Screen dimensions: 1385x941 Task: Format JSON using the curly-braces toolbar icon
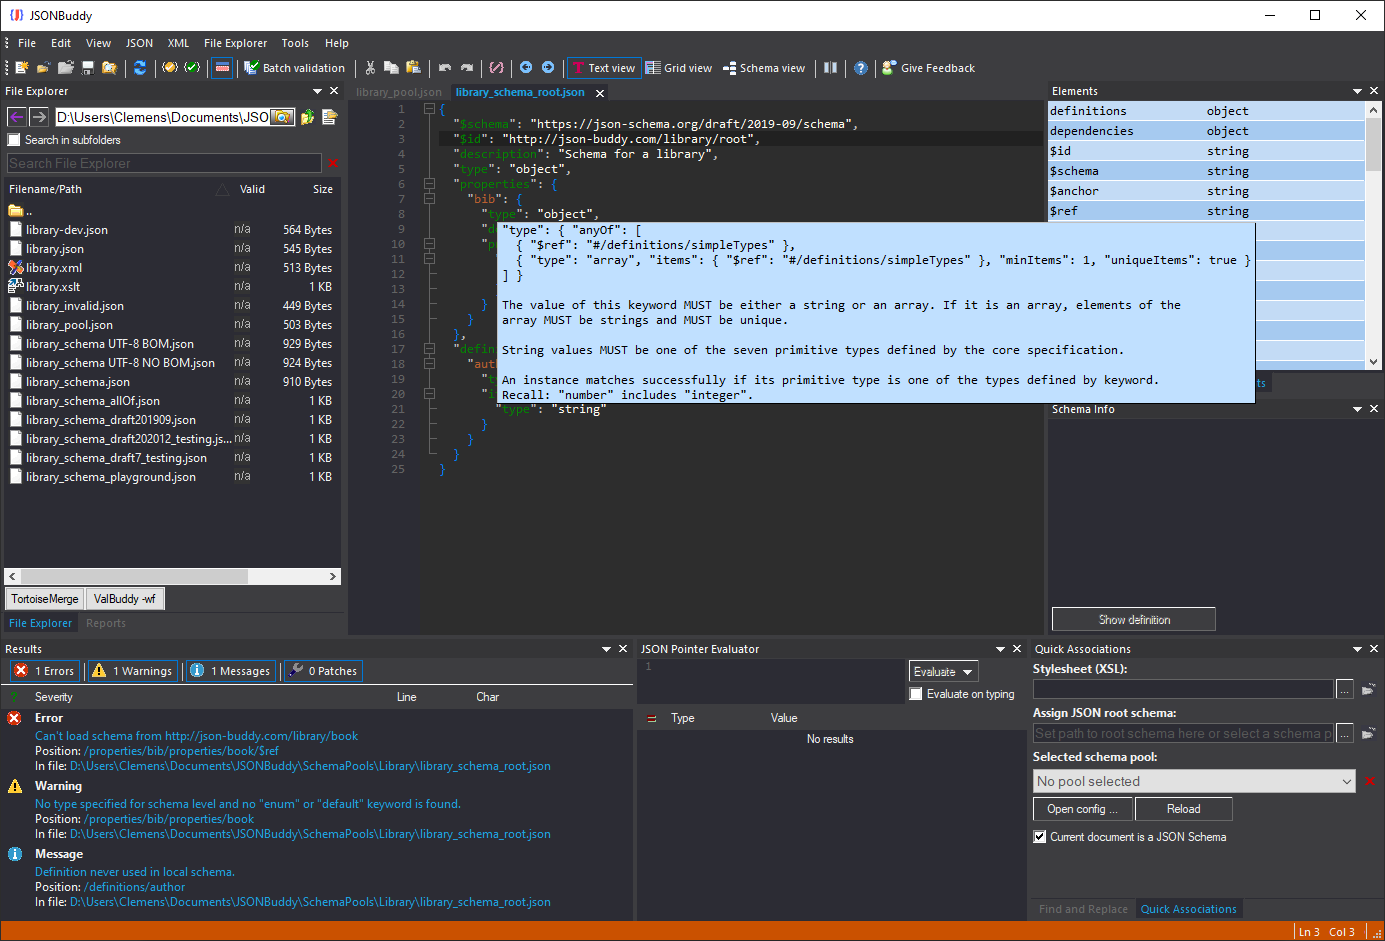496,68
